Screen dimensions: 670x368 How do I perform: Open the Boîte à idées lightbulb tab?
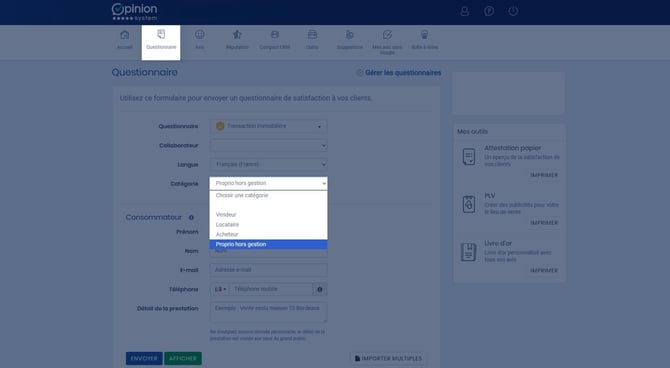point(425,40)
